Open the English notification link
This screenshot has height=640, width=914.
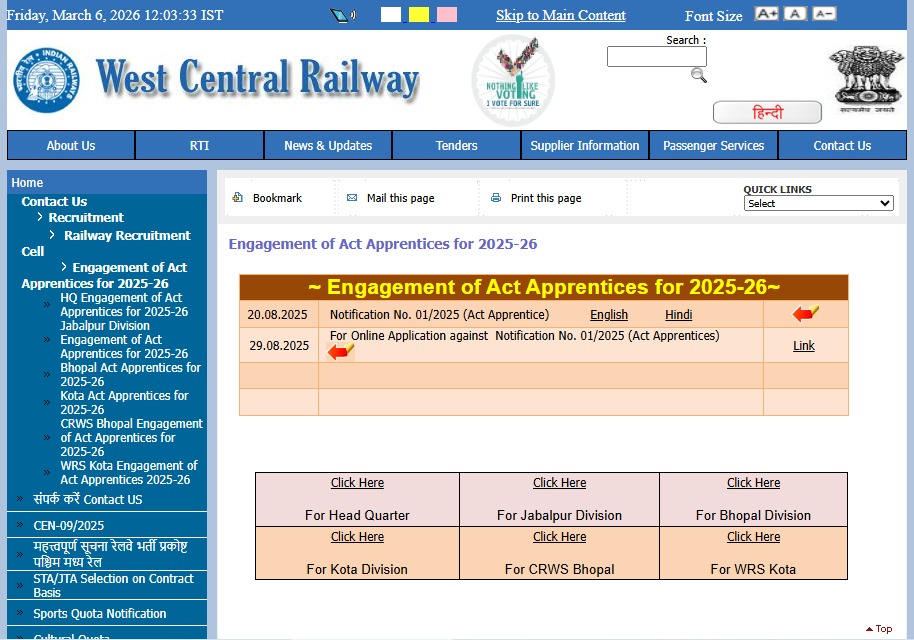point(609,314)
